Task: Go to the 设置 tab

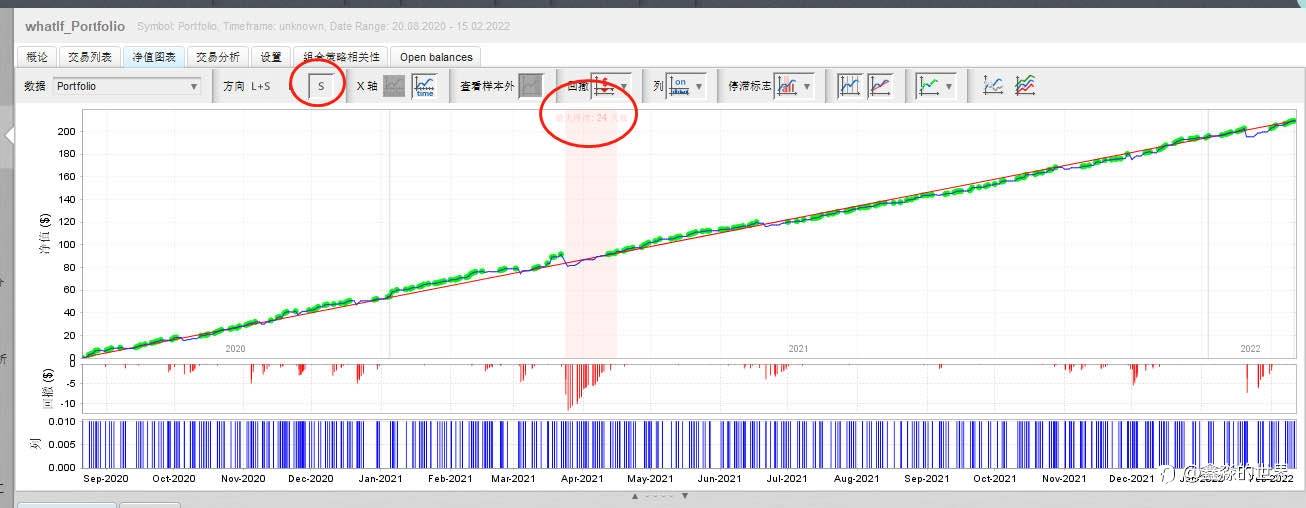Action: click(271, 57)
